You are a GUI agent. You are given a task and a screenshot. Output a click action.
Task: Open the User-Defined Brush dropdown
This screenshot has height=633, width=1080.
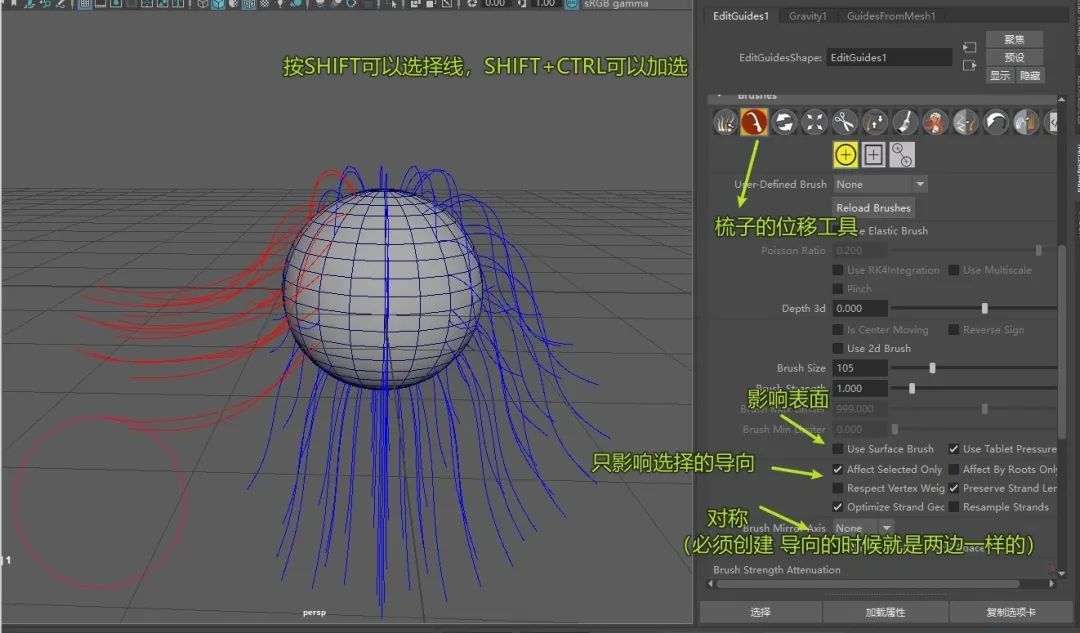coord(880,184)
